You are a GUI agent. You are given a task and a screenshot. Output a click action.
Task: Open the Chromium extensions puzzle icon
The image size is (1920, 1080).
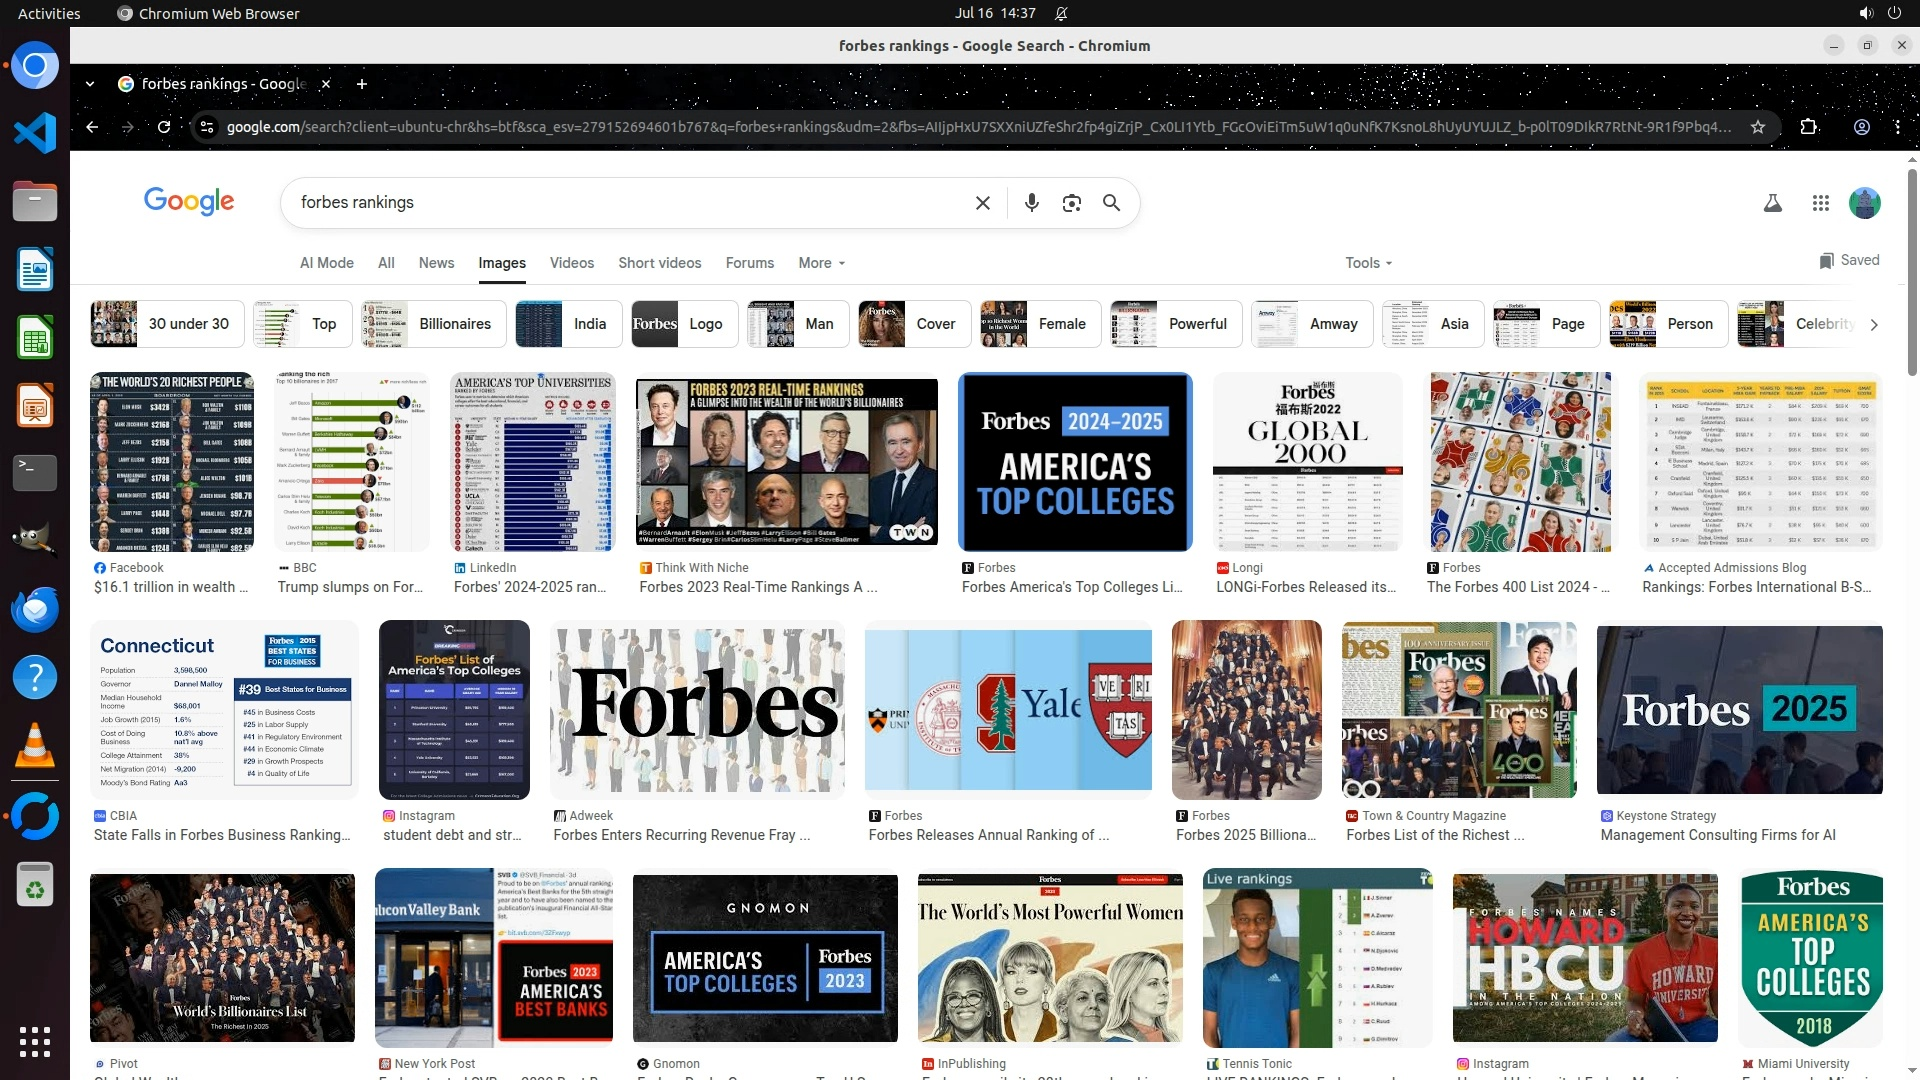click(1808, 127)
